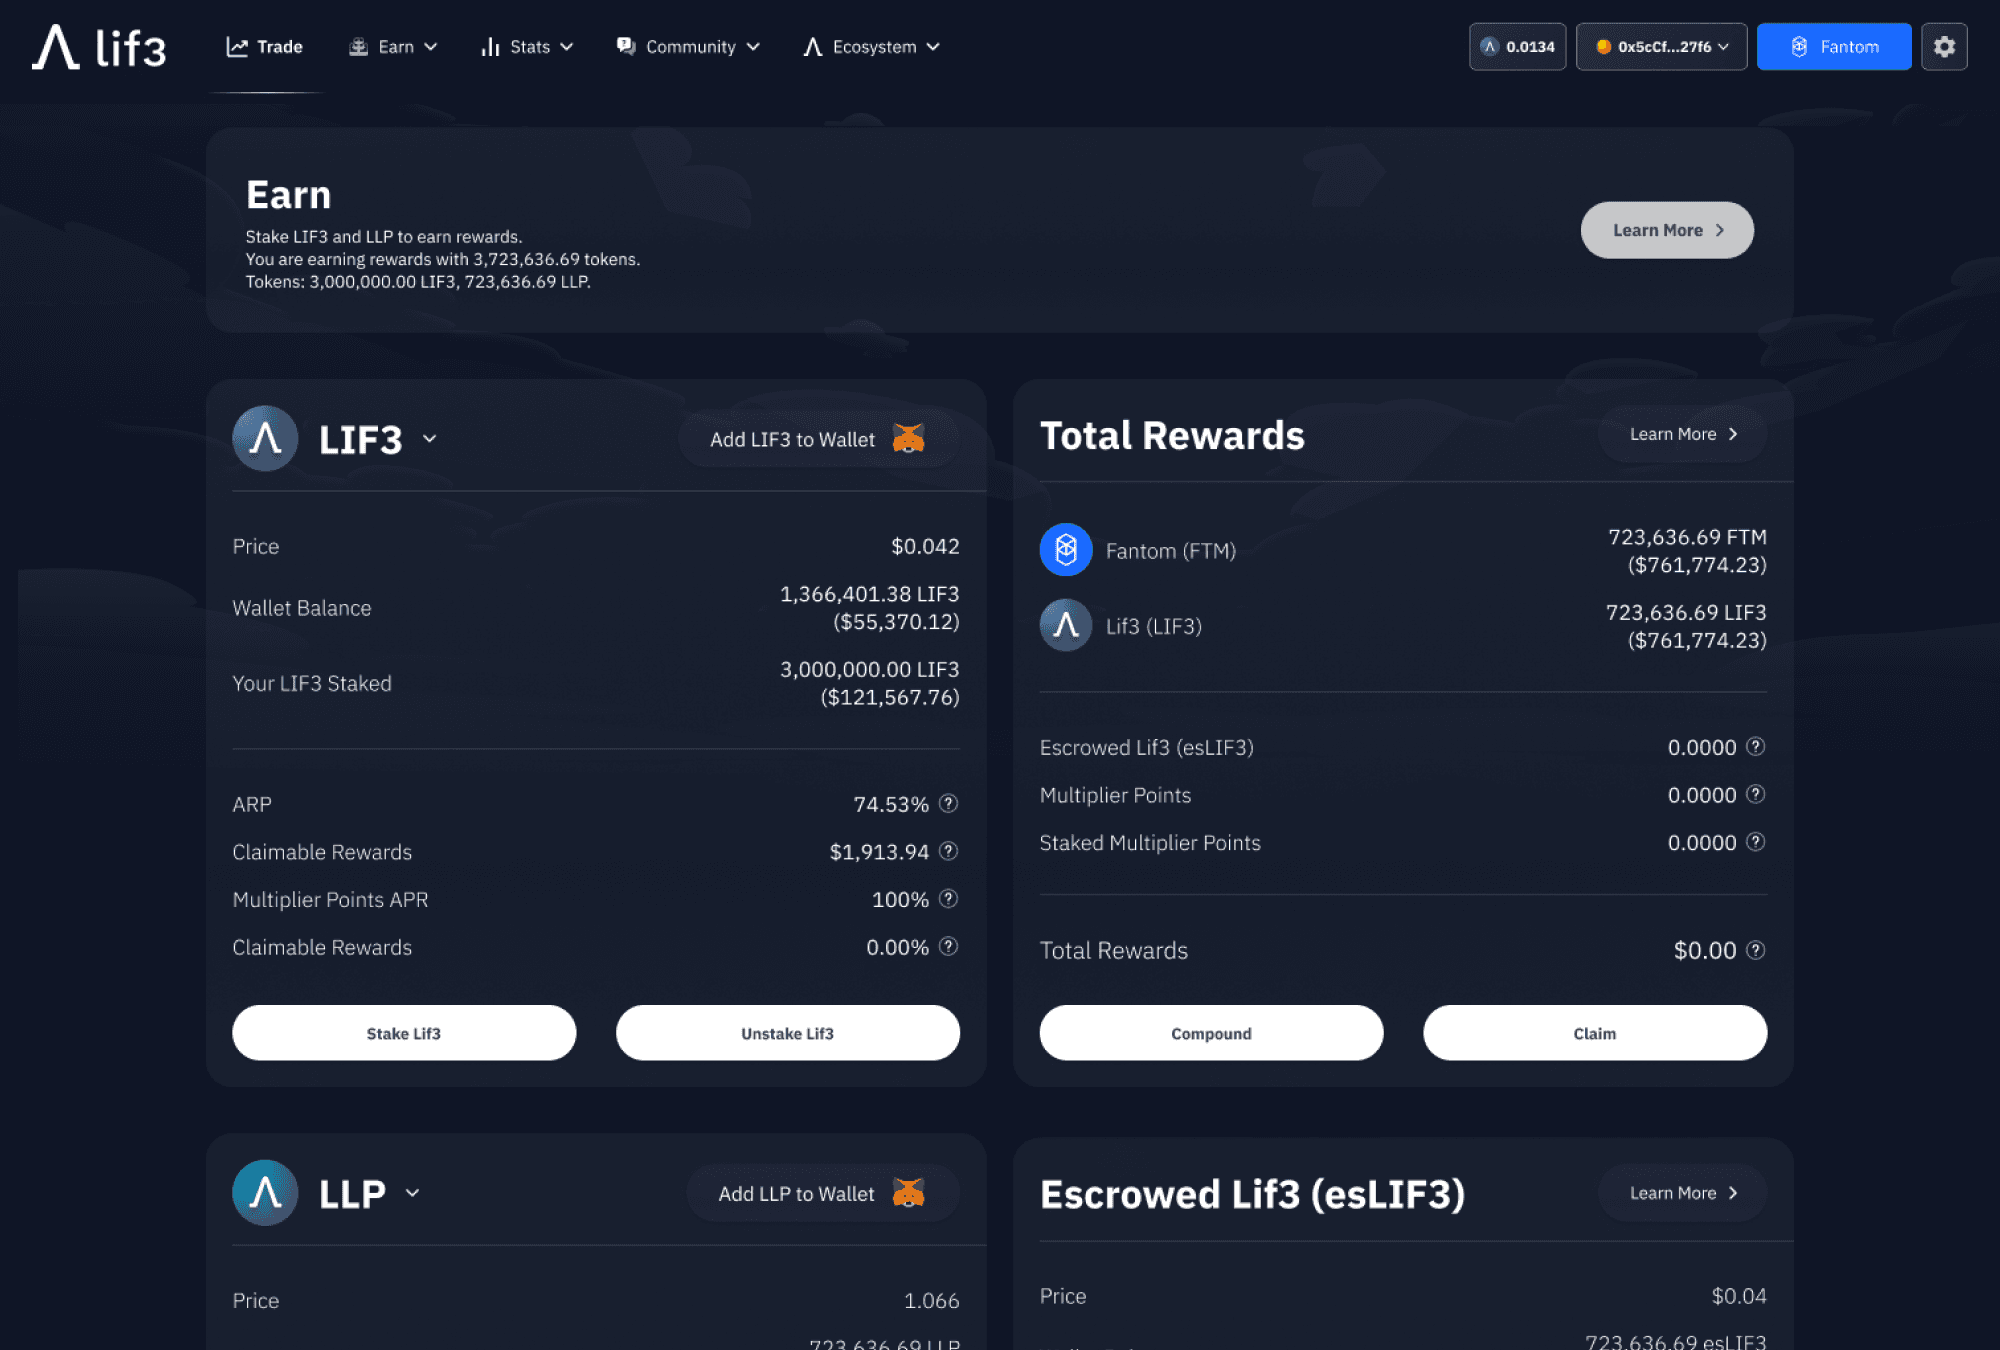Click help icon next to 100% APR
This screenshot has width=2000, height=1350.
pyautogui.click(x=949, y=898)
